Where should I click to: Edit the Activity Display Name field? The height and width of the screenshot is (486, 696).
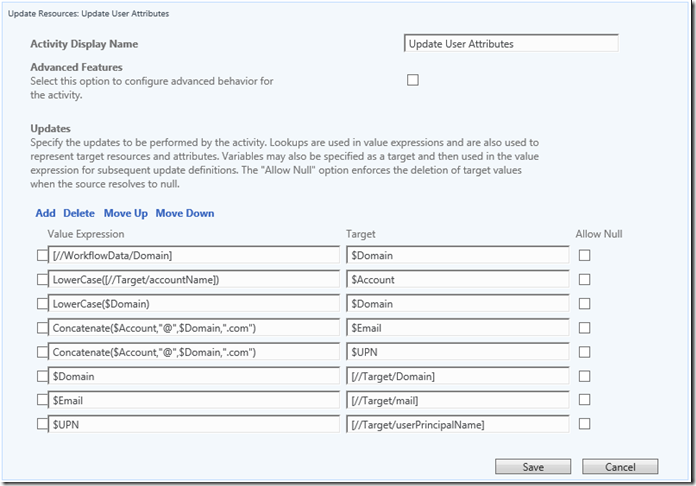point(511,44)
